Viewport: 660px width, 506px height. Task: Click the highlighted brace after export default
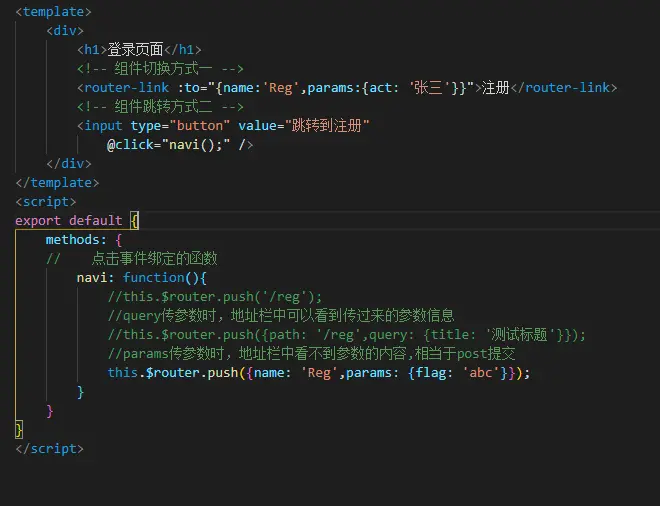pyautogui.click(x=134, y=221)
